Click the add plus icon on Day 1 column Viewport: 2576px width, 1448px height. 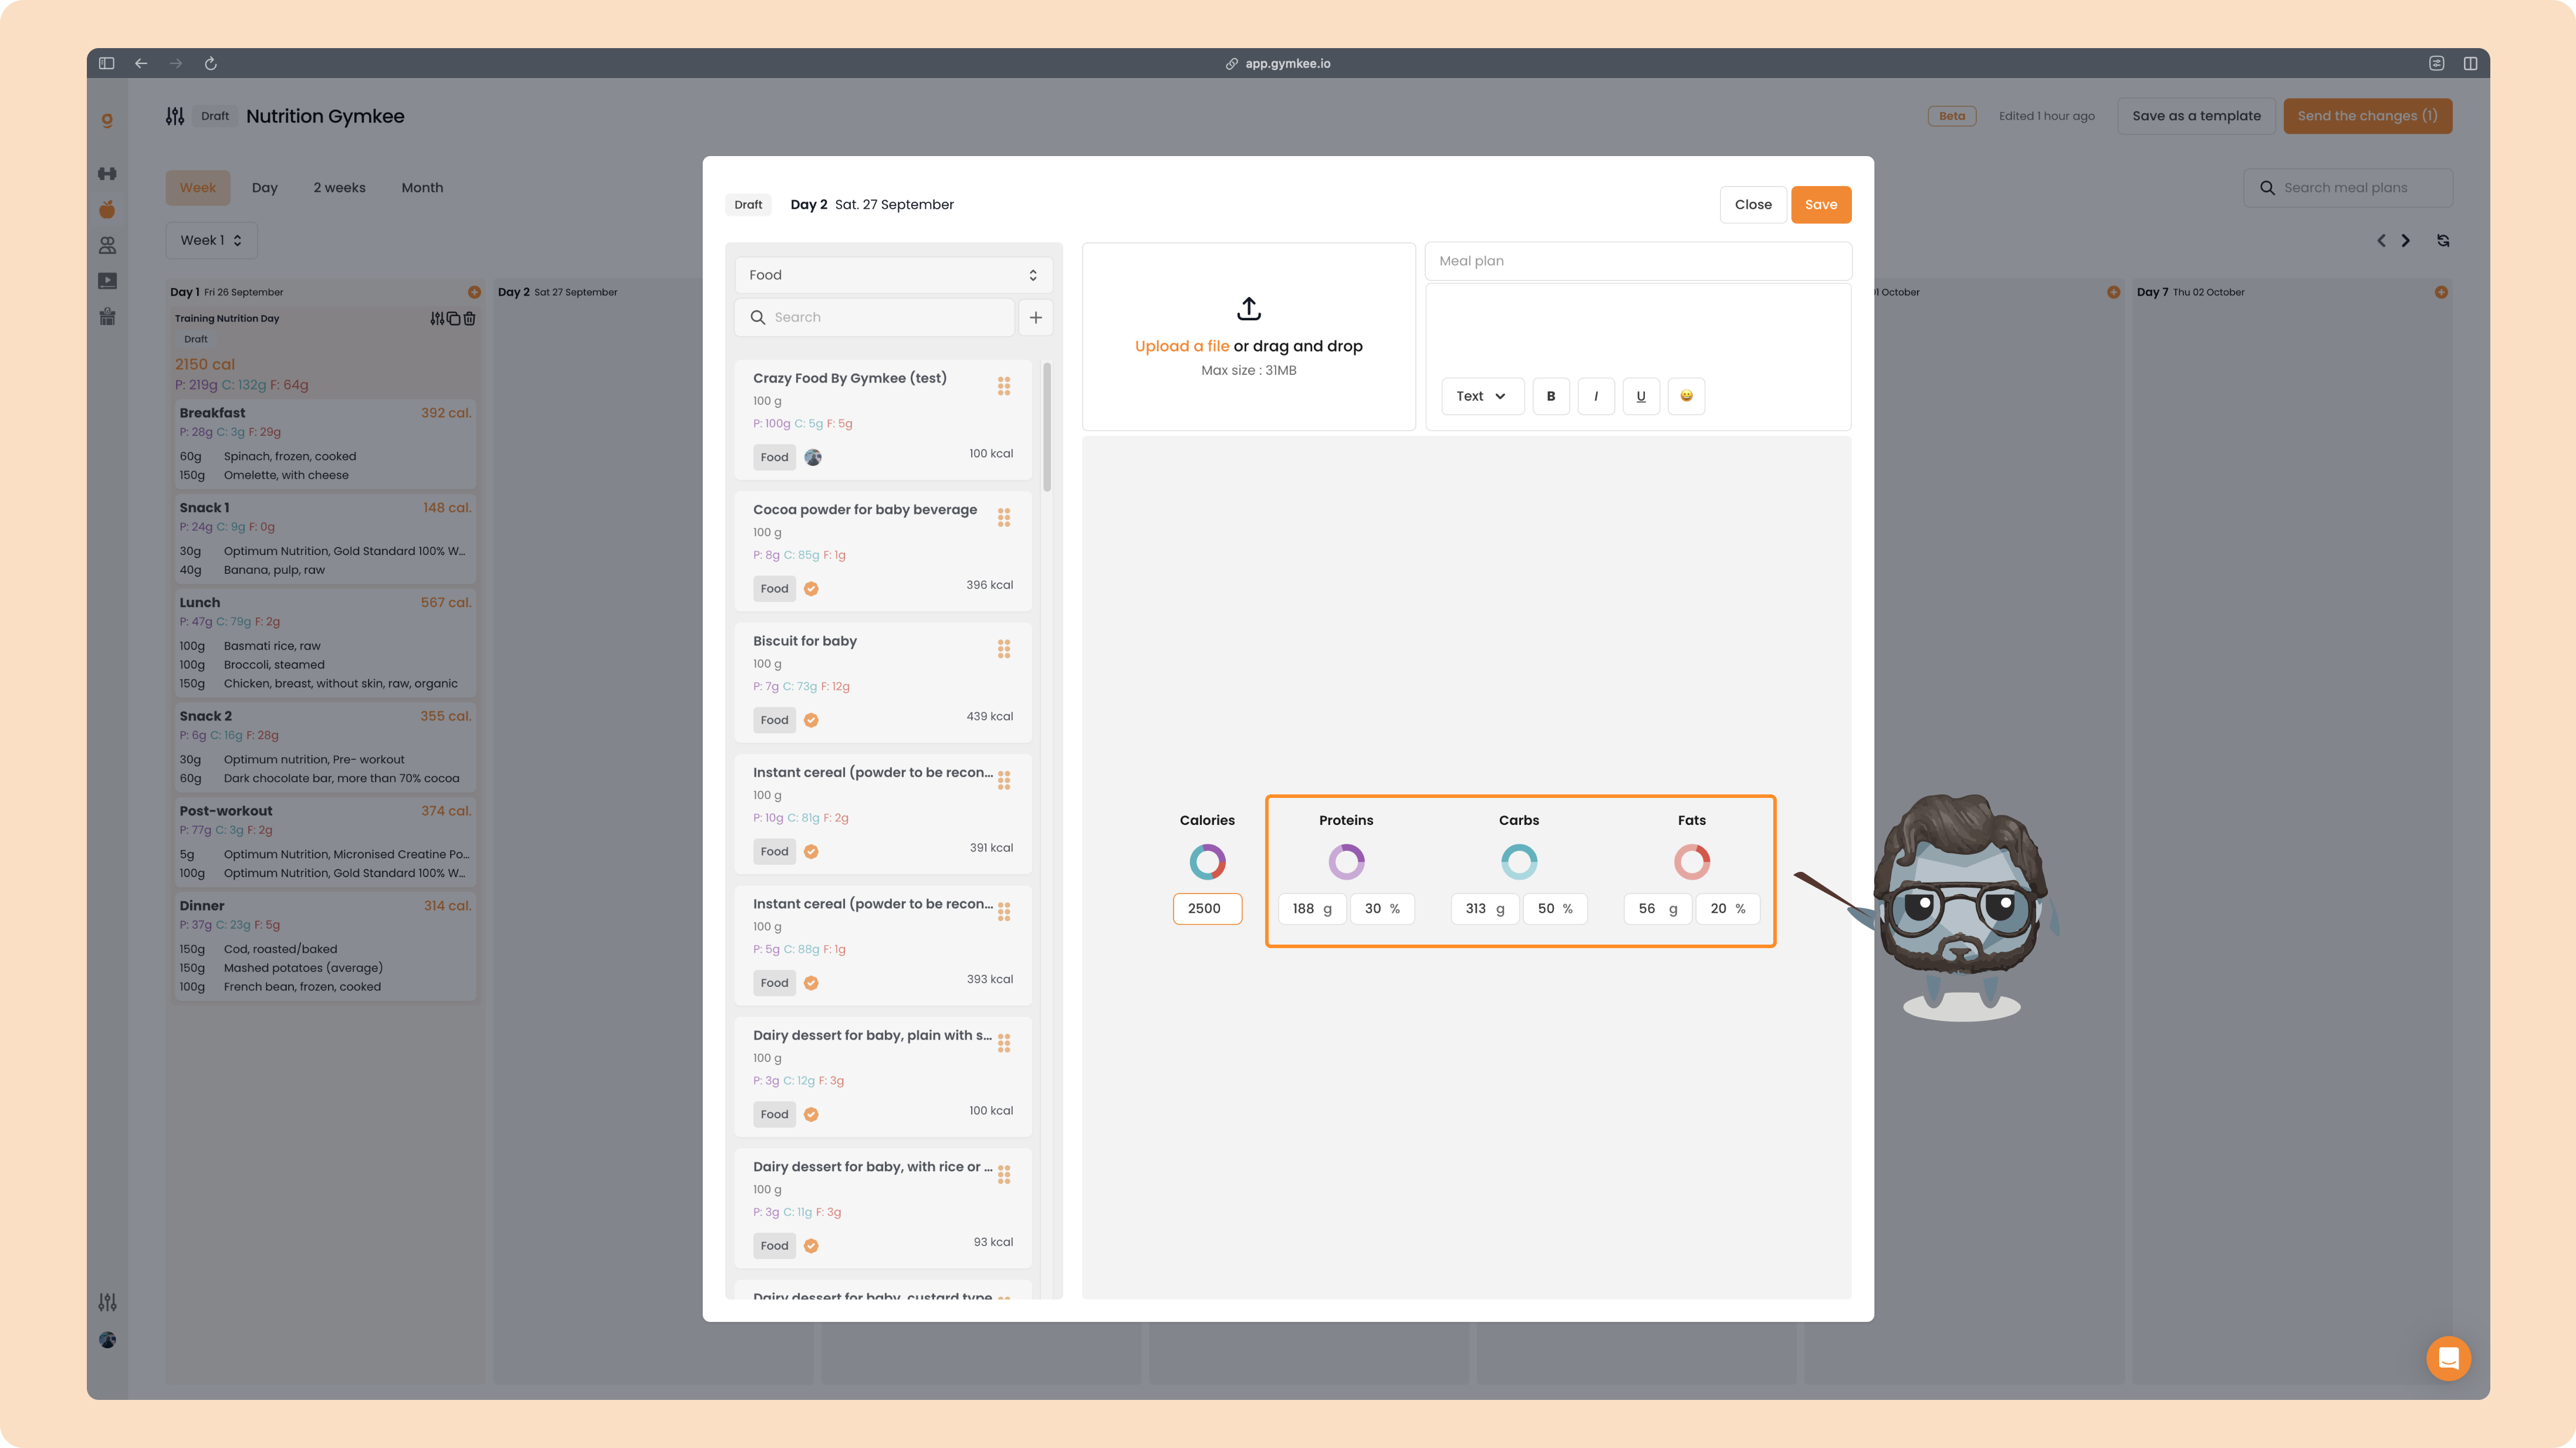coord(474,292)
